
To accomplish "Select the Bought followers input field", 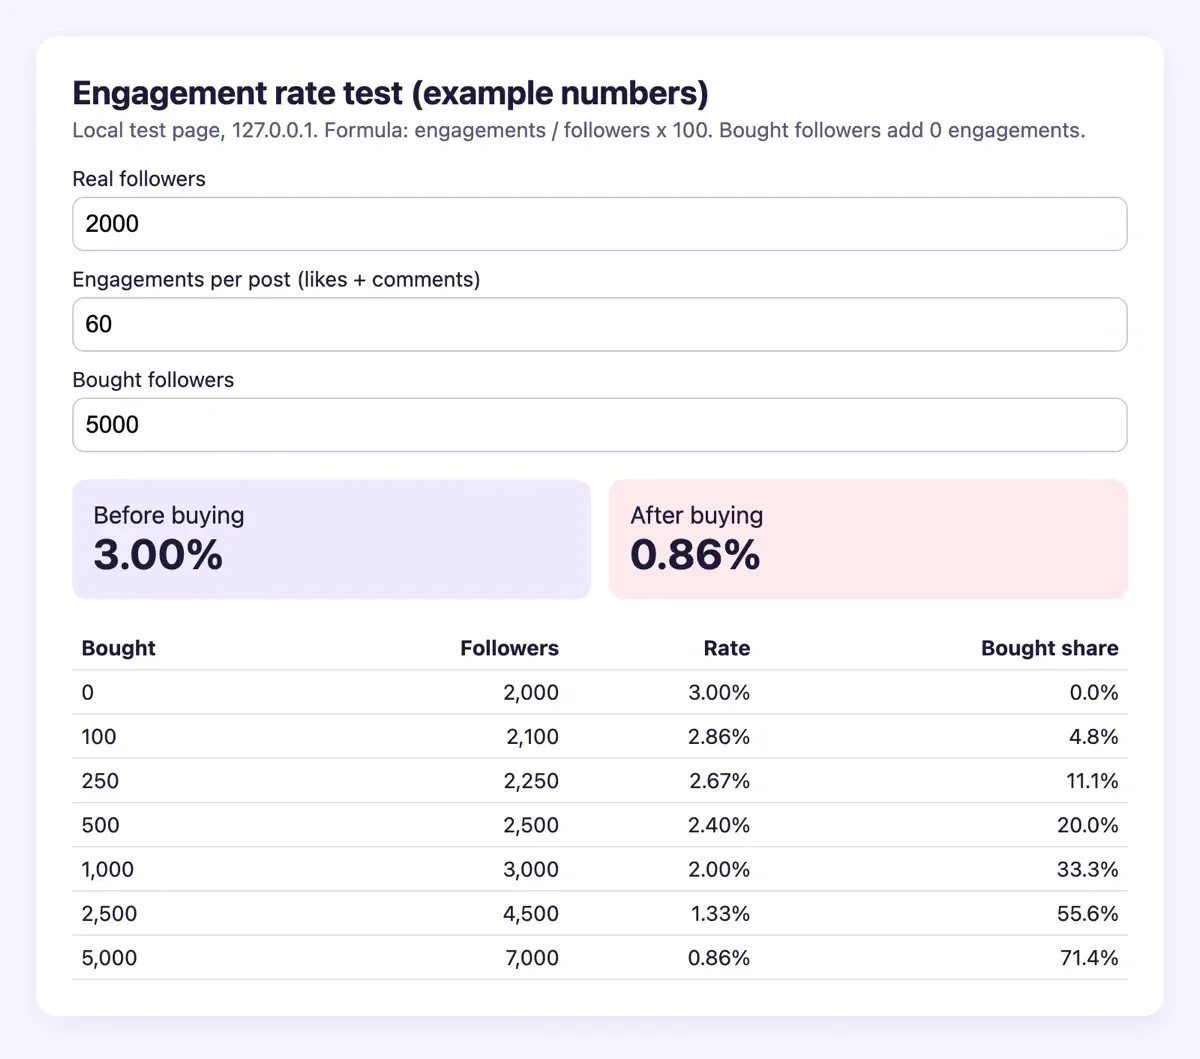I will tap(600, 425).
